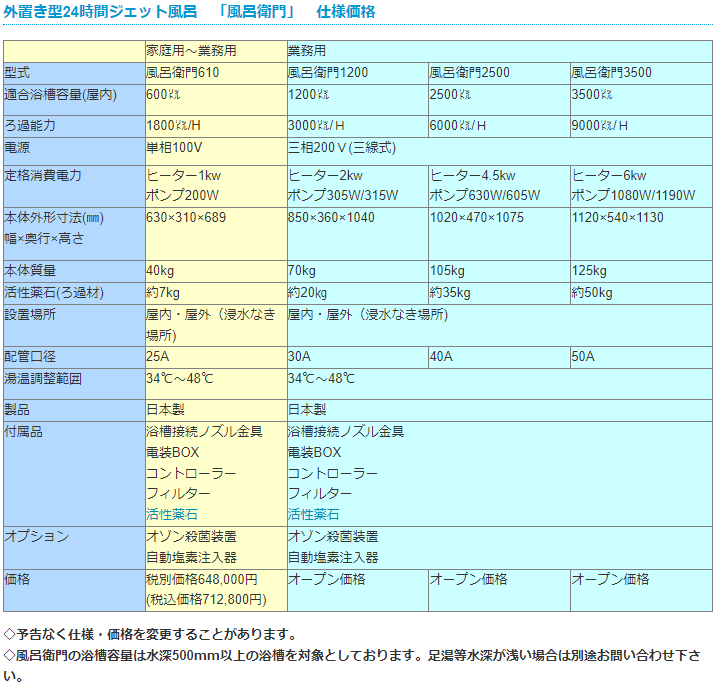717x686 pixels.
Task: Select the 風呂衛門1200 model cell
Action: (x=358, y=73)
